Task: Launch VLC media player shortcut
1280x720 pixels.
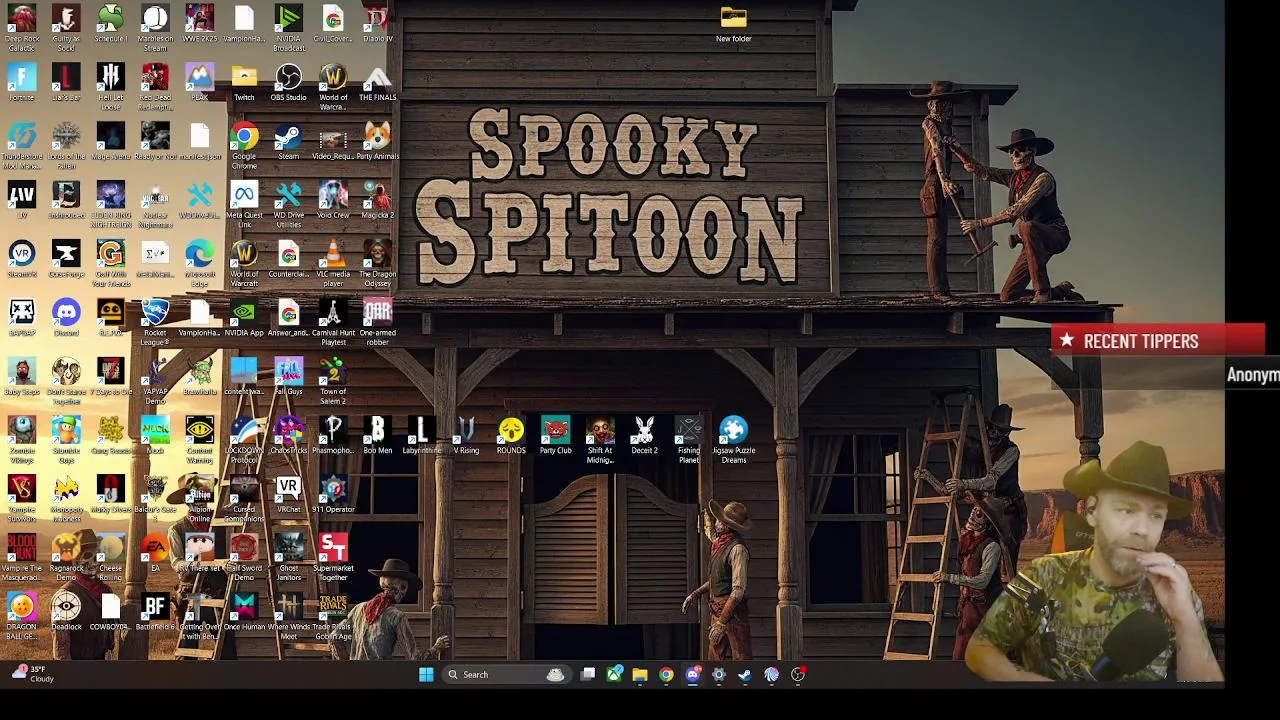Action: 333,263
